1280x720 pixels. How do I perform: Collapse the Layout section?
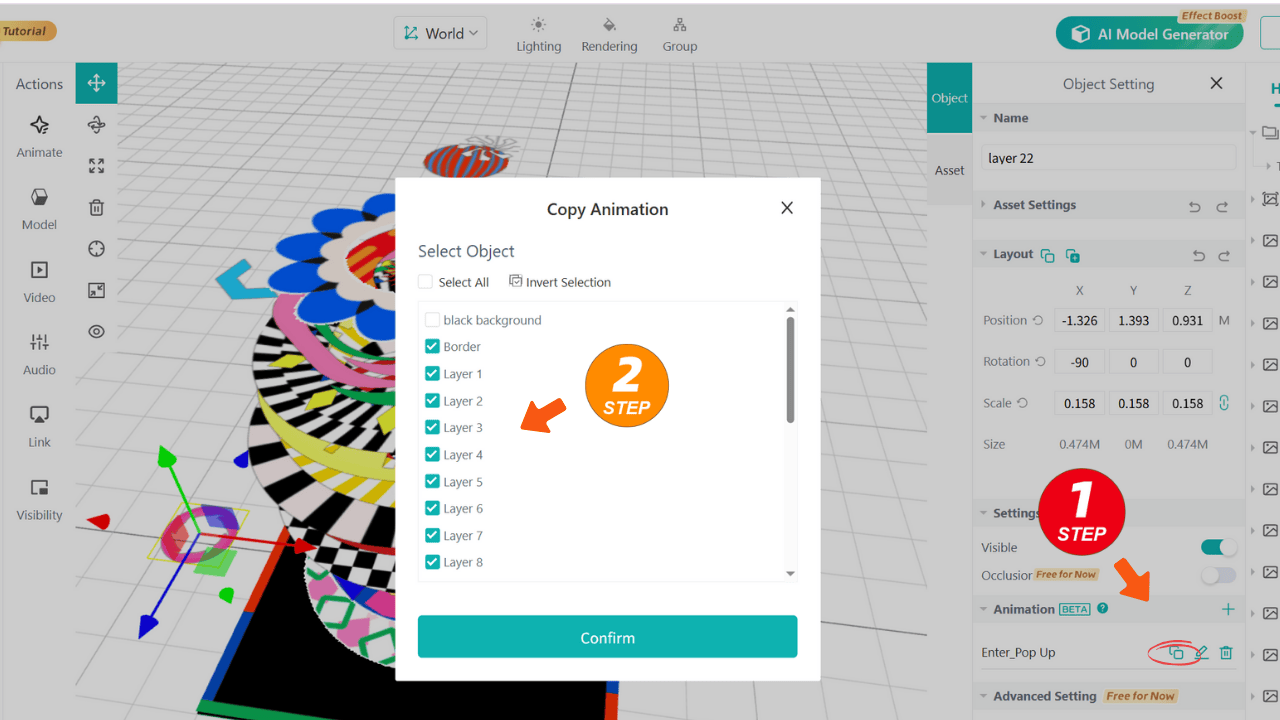point(982,253)
